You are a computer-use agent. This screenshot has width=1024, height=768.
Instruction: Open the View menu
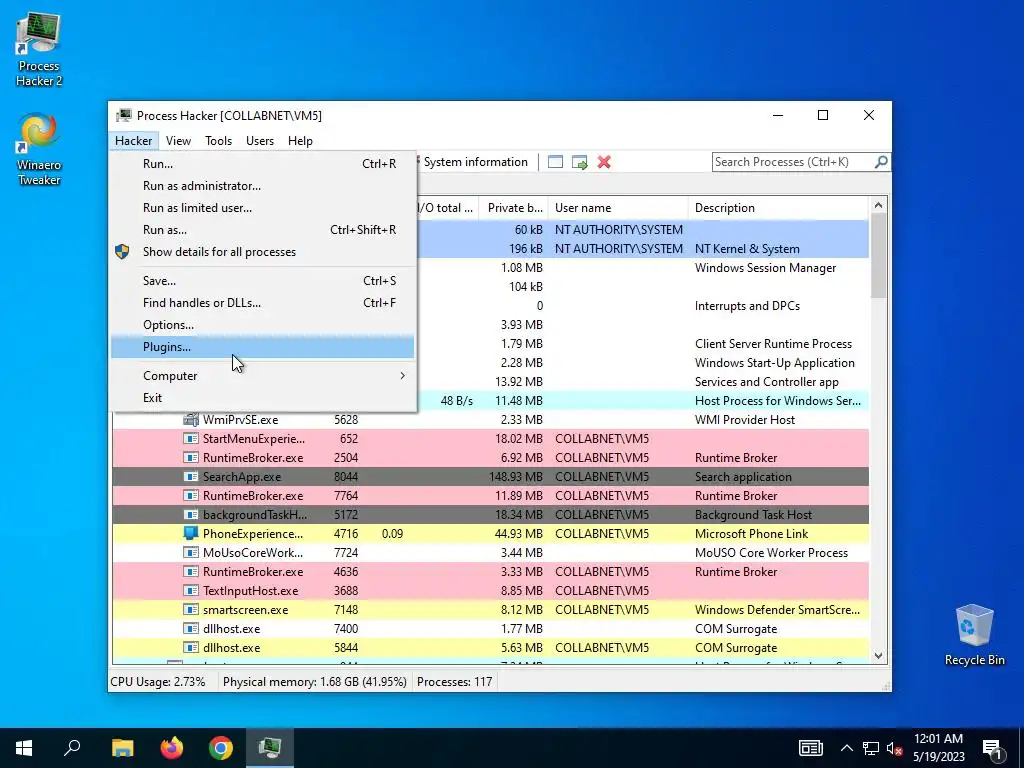tap(178, 140)
